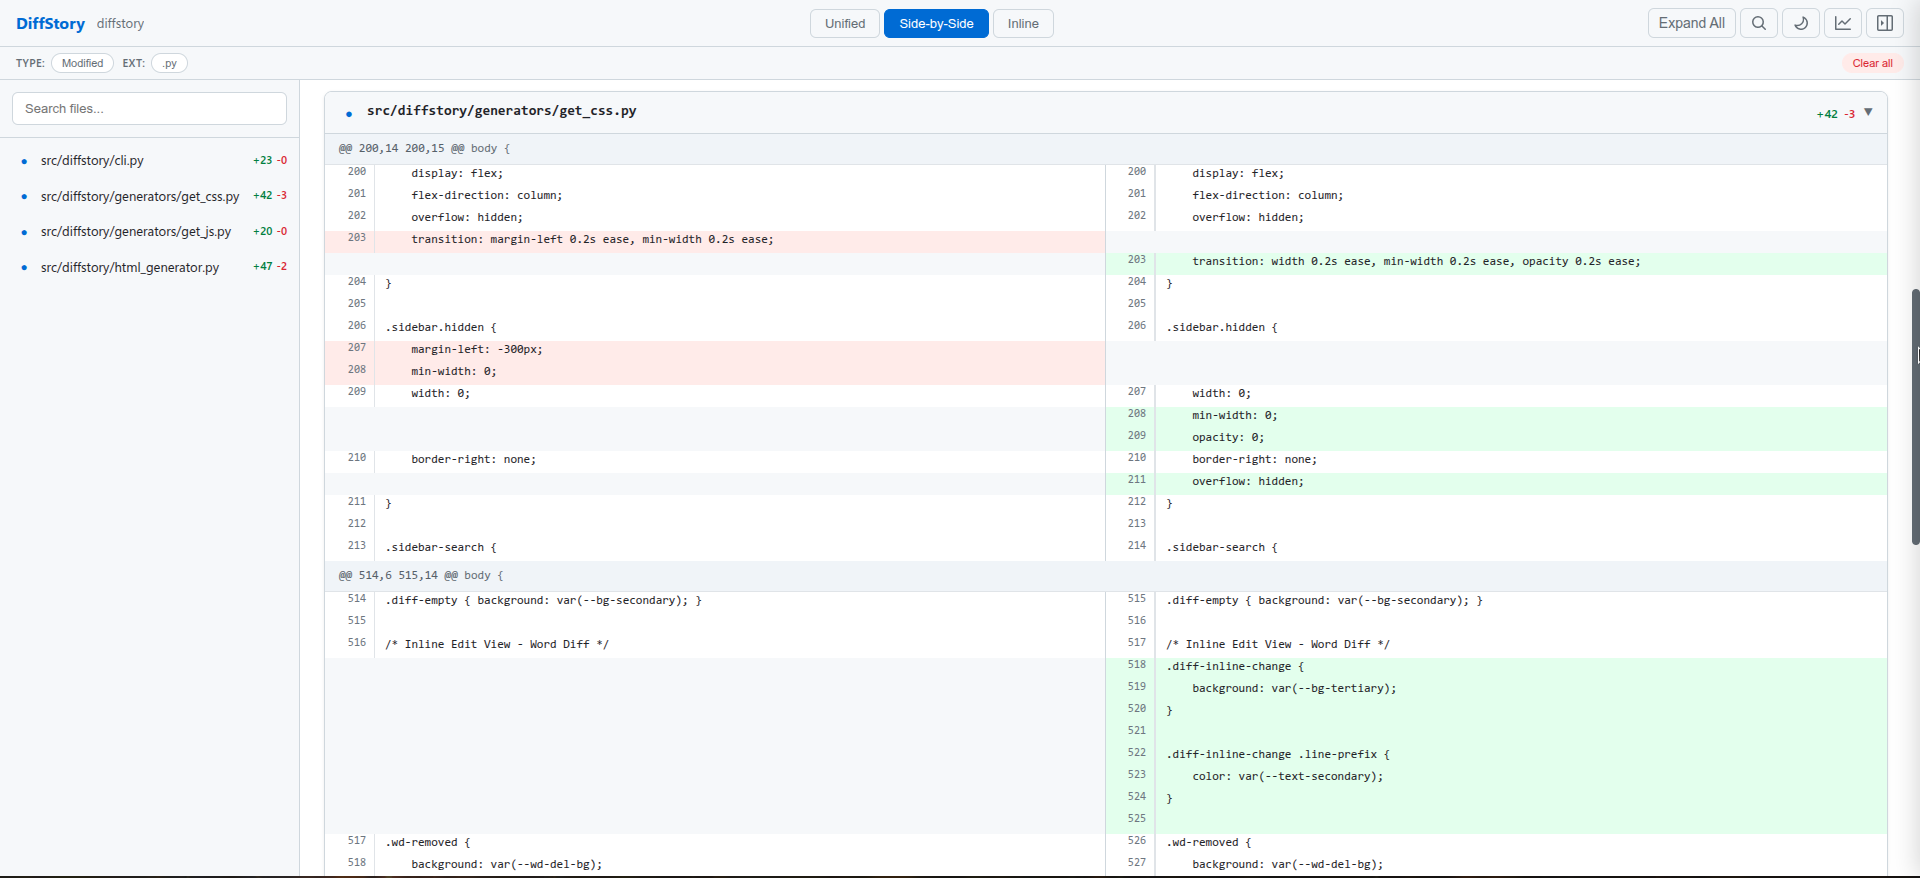
Task: Open src/diffstory/cli.py in file list
Action: [x=92, y=160]
